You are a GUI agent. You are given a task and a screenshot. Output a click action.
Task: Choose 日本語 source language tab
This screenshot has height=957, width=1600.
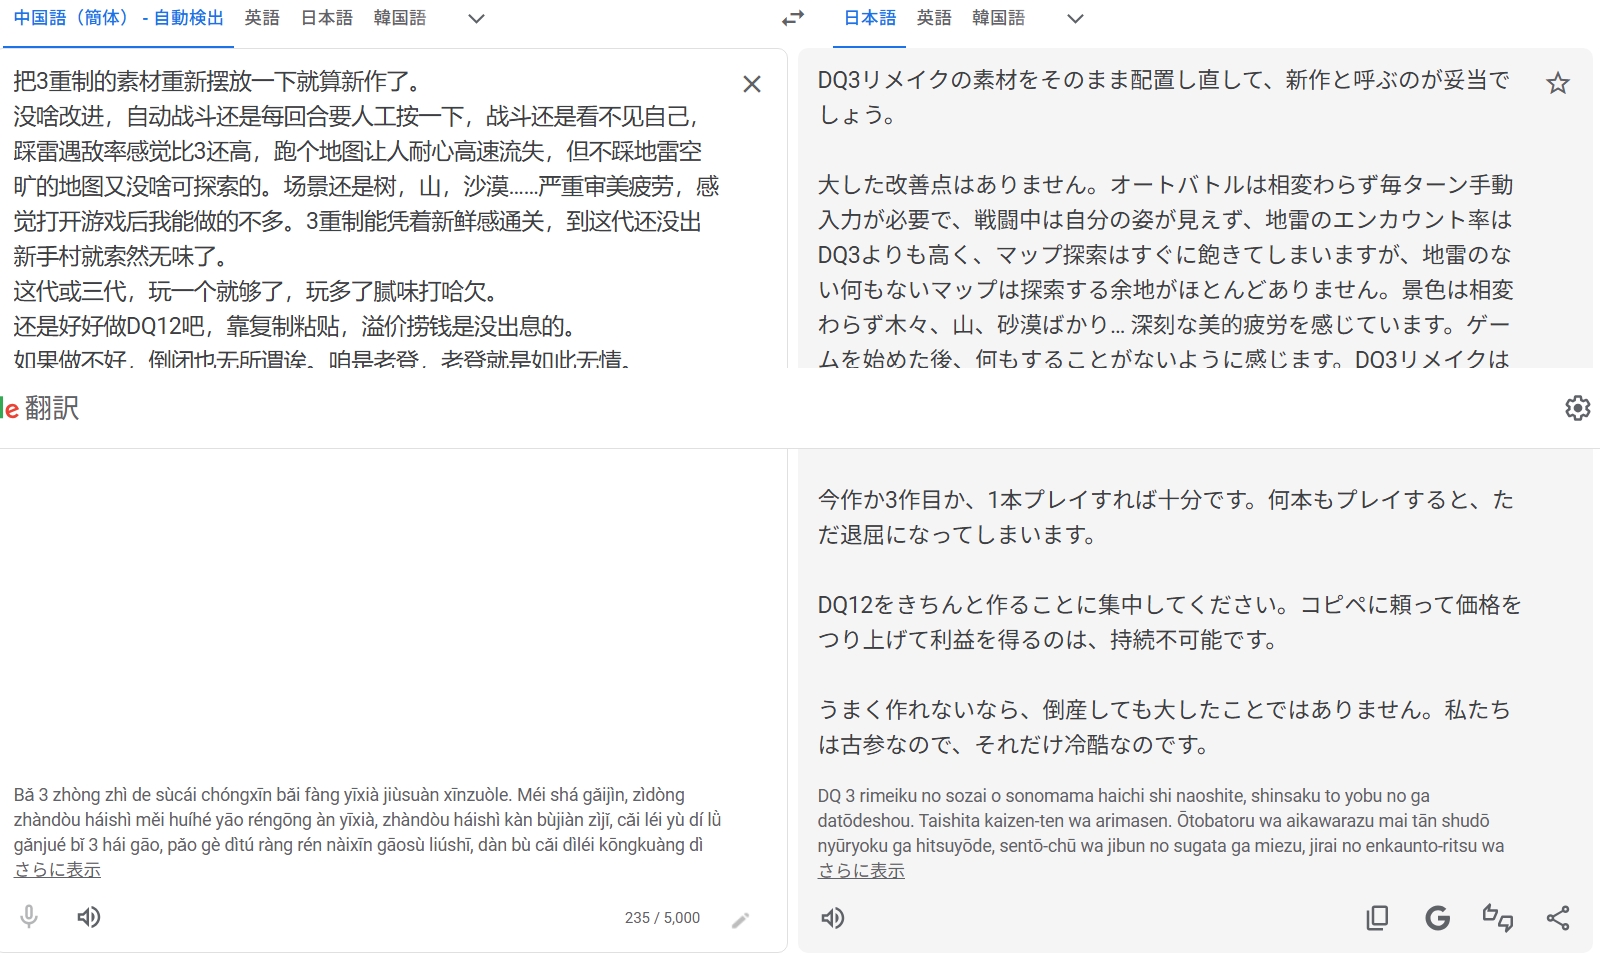click(x=327, y=18)
